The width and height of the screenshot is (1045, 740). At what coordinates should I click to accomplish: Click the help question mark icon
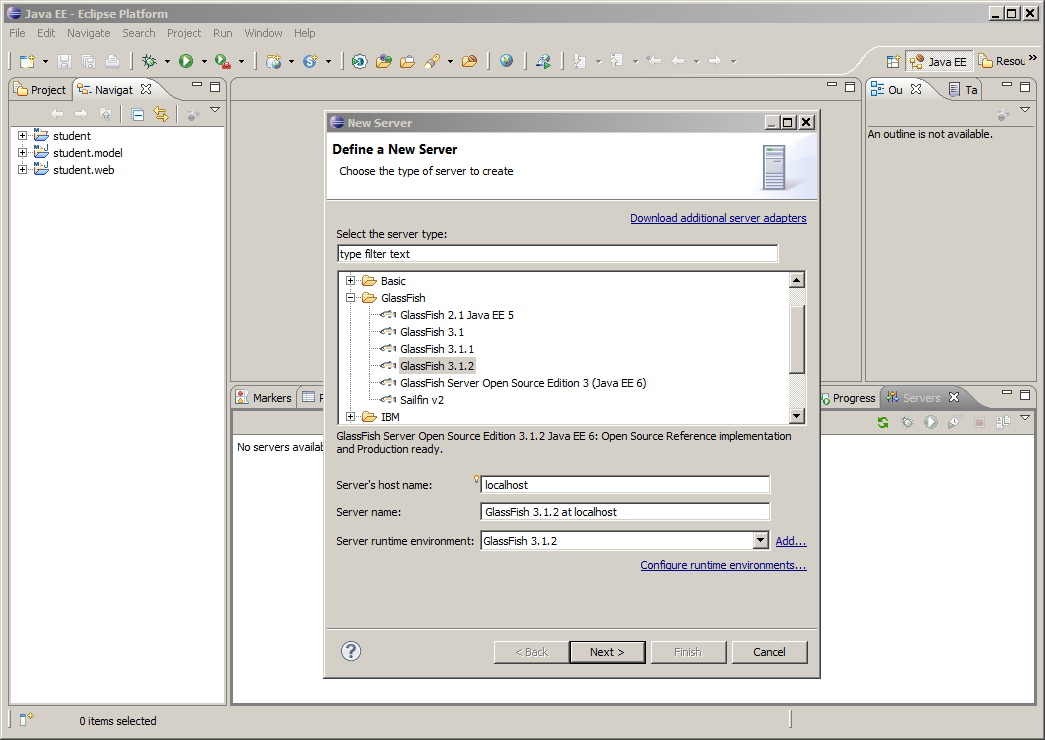click(351, 651)
